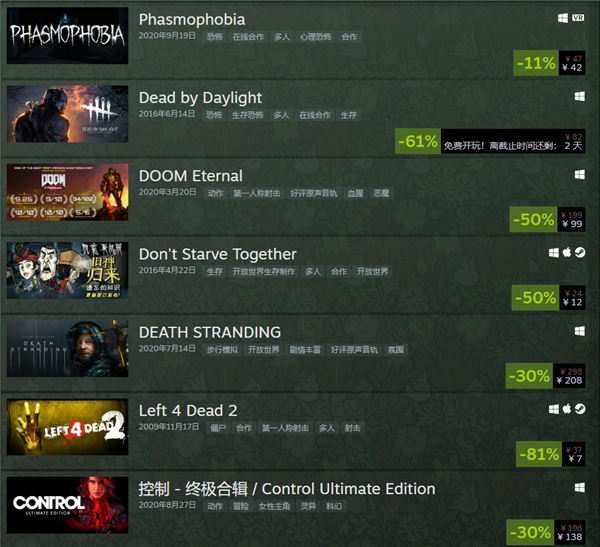Click Windows platform icon beside Phasmophobia
The height and width of the screenshot is (547, 600).
(x=563, y=18)
